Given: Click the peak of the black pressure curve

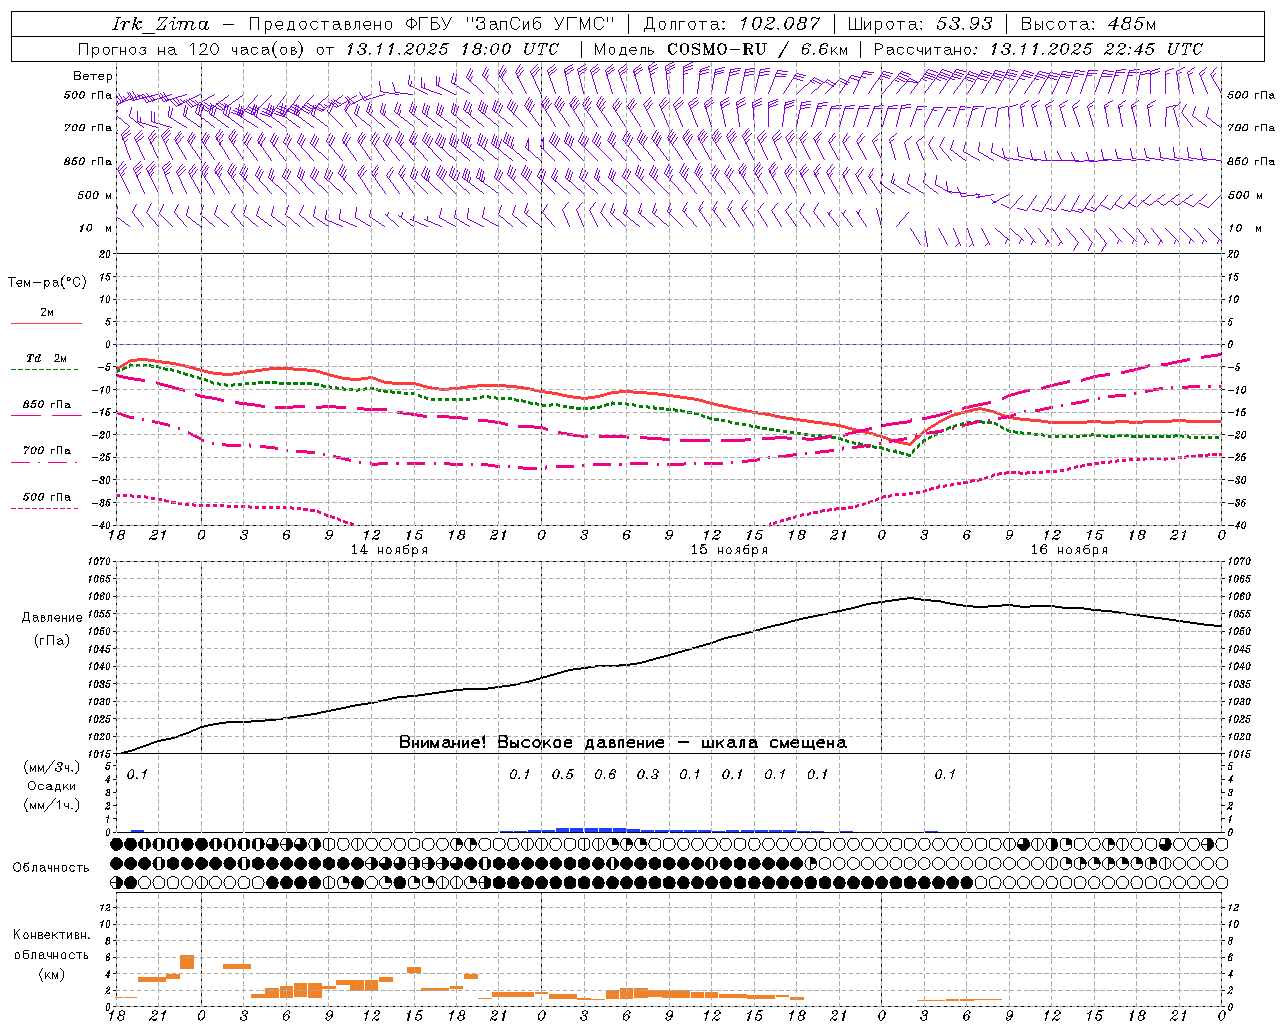Looking at the screenshot, I should click(x=909, y=598).
